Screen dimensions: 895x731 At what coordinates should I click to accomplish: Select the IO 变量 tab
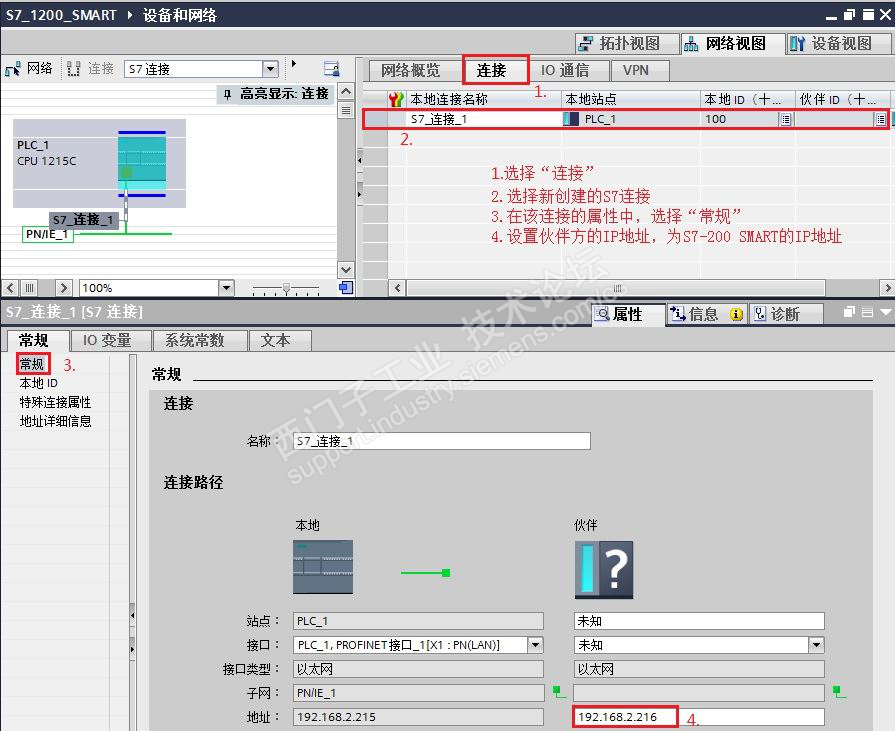109,341
